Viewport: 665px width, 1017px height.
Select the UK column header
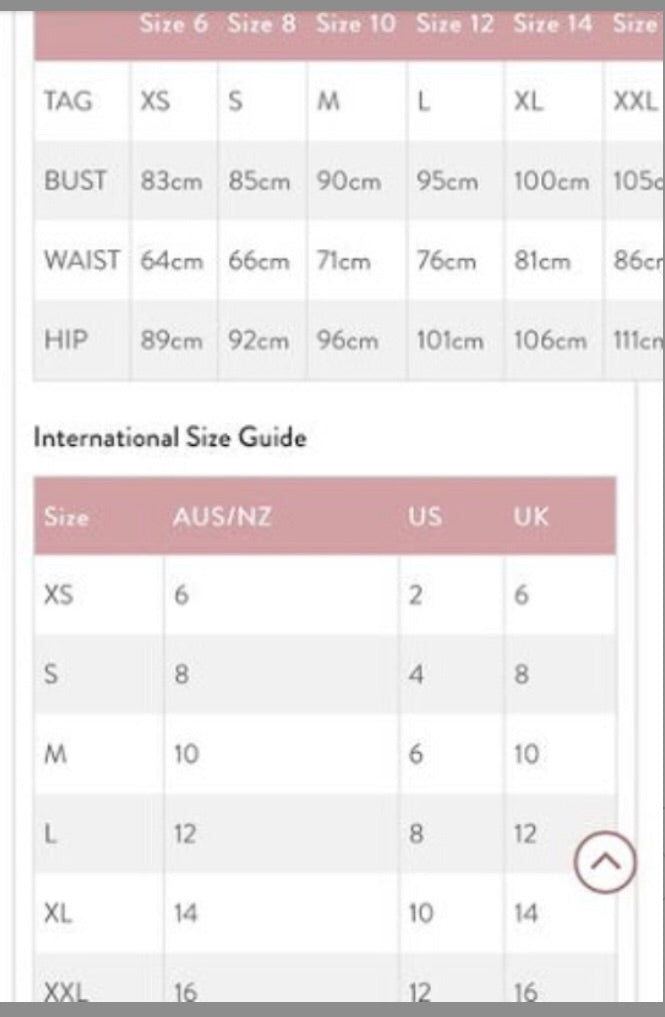pyautogui.click(x=531, y=518)
